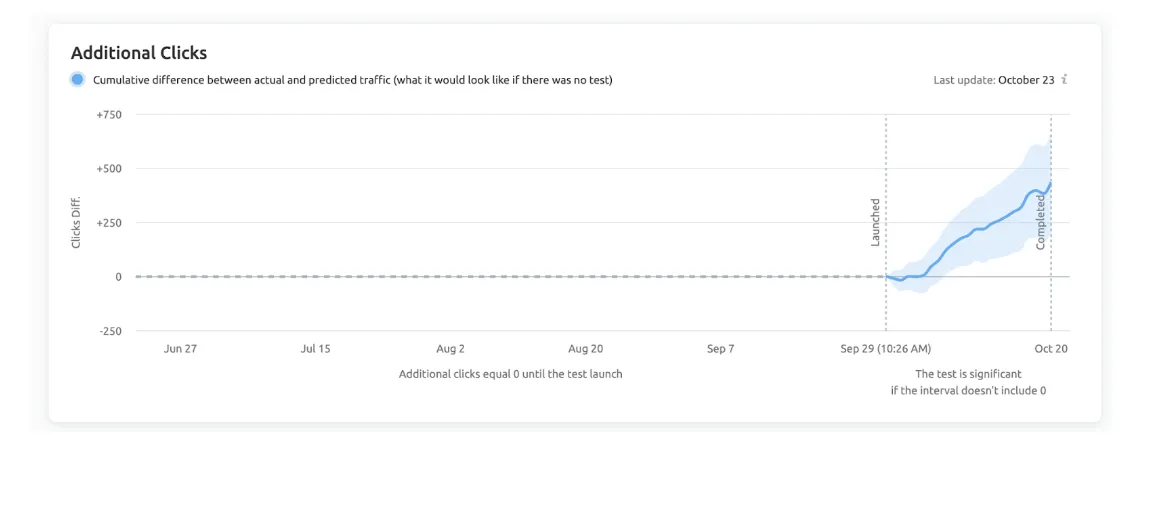The image size is (1168, 508).
Task: Click the Launched vertical marker label
Action: tap(875, 222)
